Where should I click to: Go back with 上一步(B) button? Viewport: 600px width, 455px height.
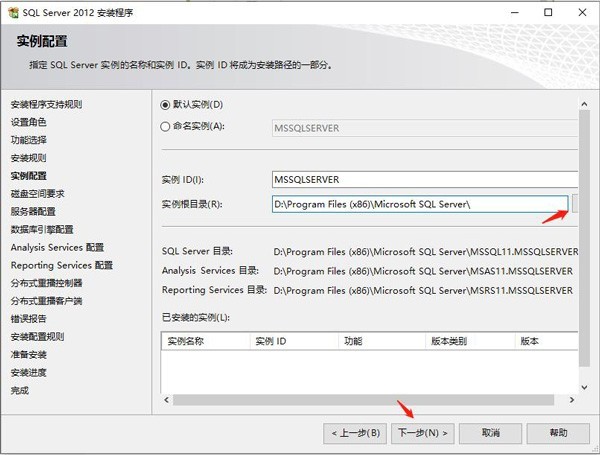click(x=355, y=433)
